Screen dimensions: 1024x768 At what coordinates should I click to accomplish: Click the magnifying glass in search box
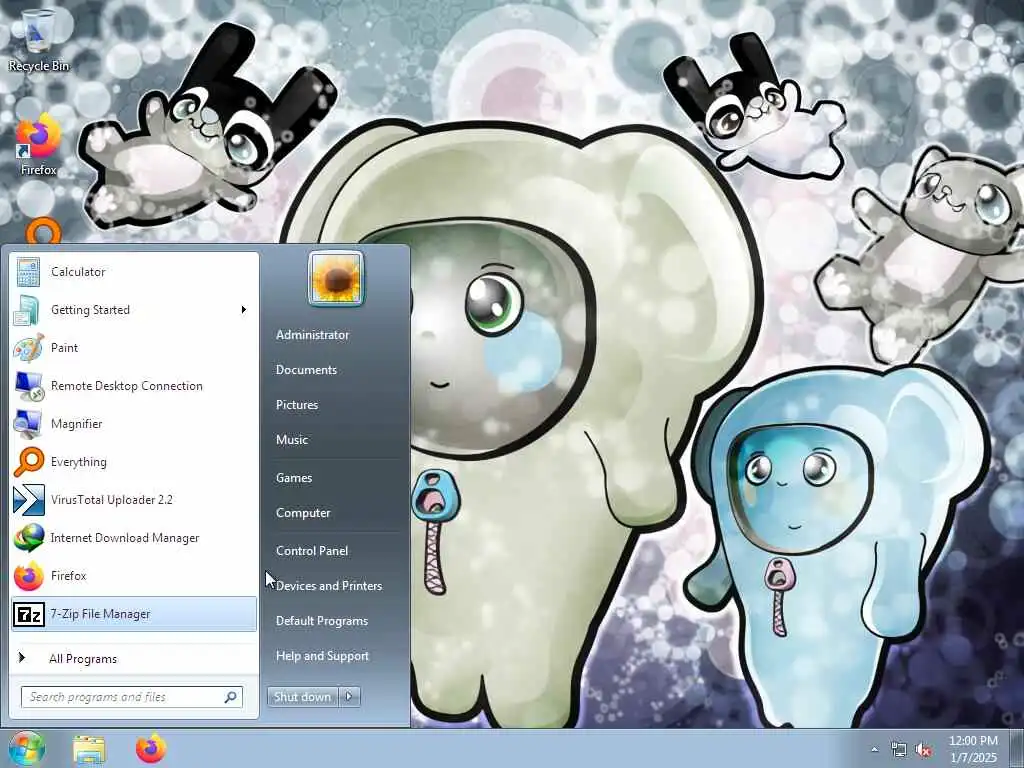click(x=231, y=697)
